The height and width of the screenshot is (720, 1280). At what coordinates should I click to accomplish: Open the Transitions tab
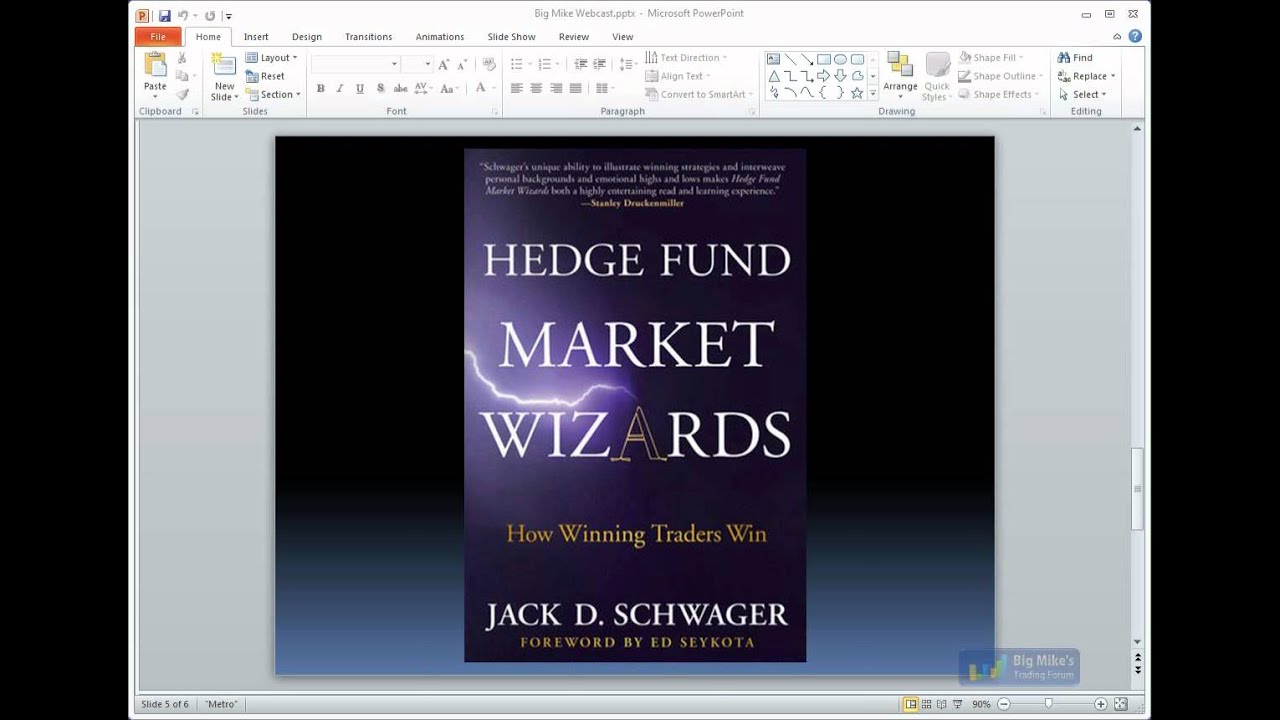368,37
